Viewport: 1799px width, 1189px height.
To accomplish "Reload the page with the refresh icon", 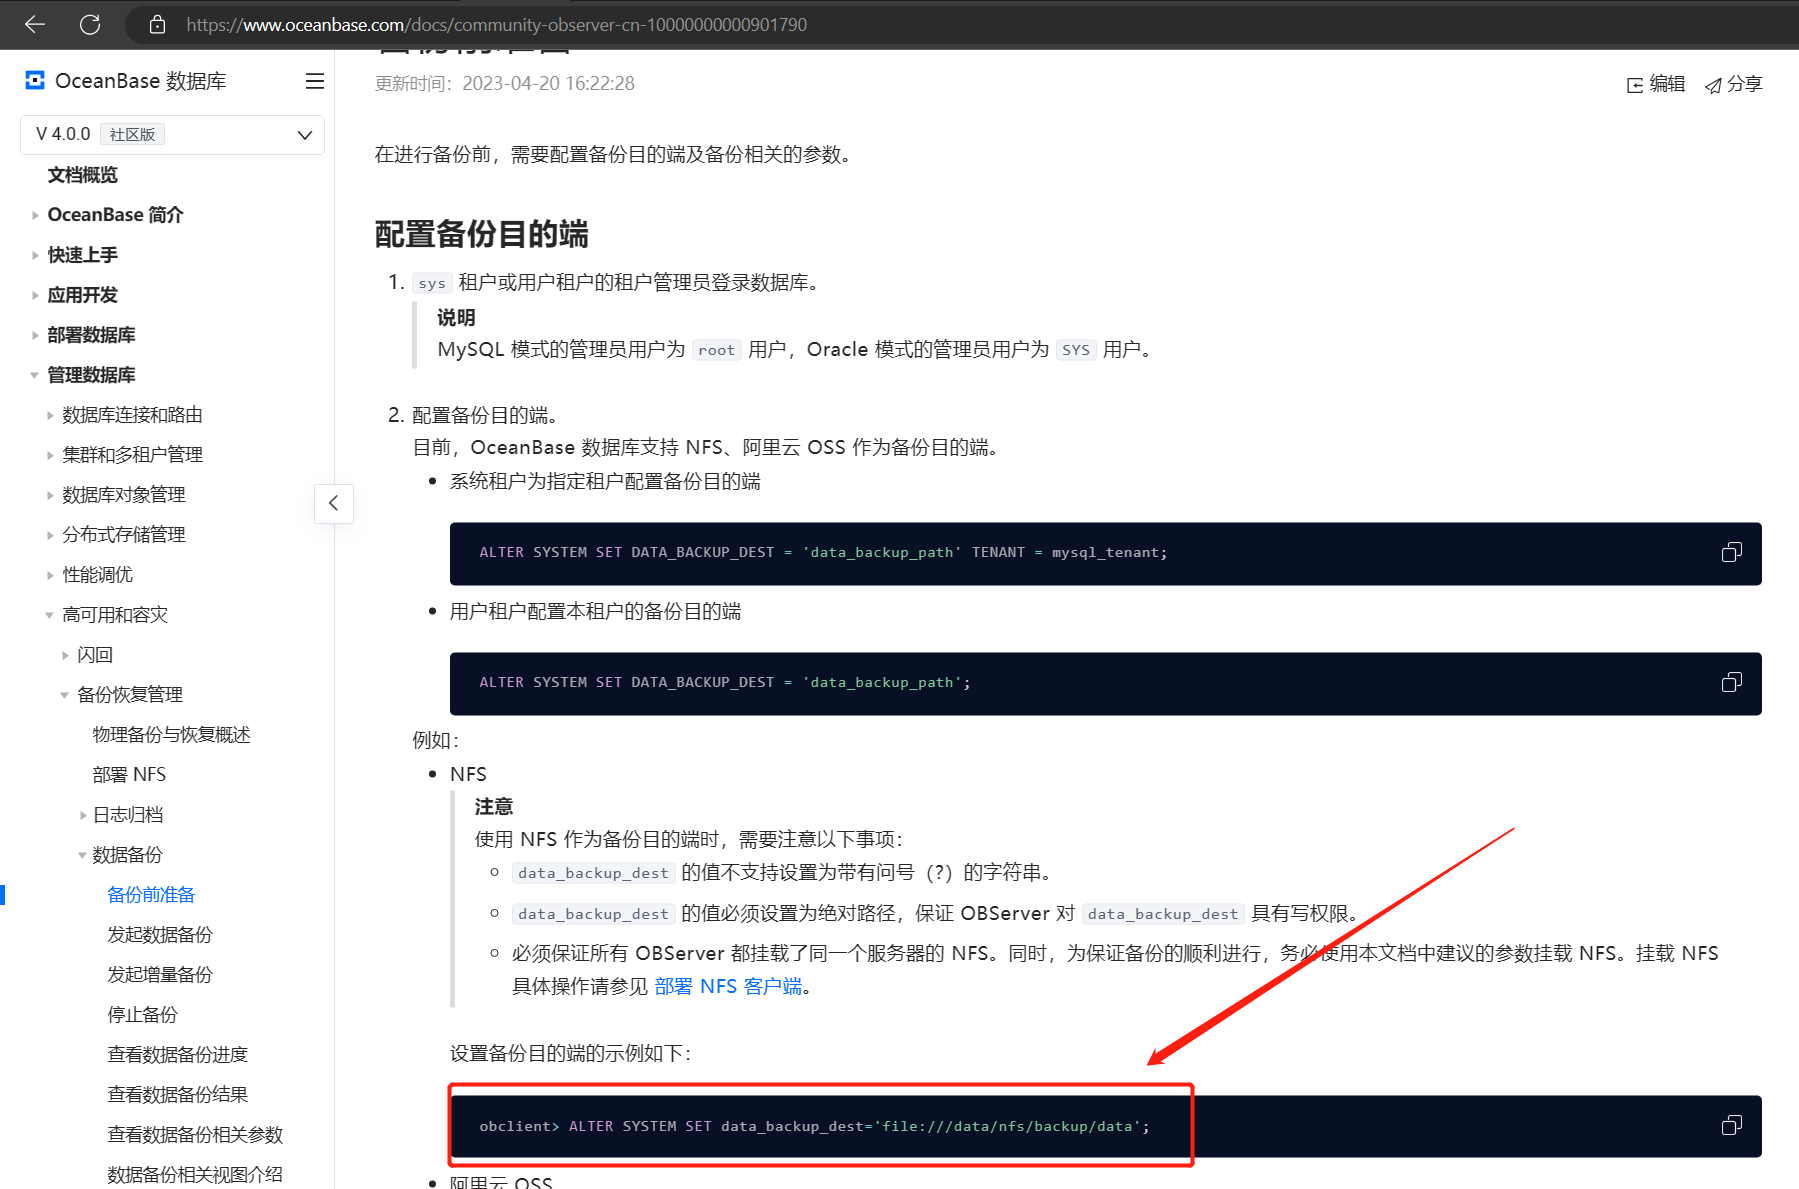I will (90, 24).
